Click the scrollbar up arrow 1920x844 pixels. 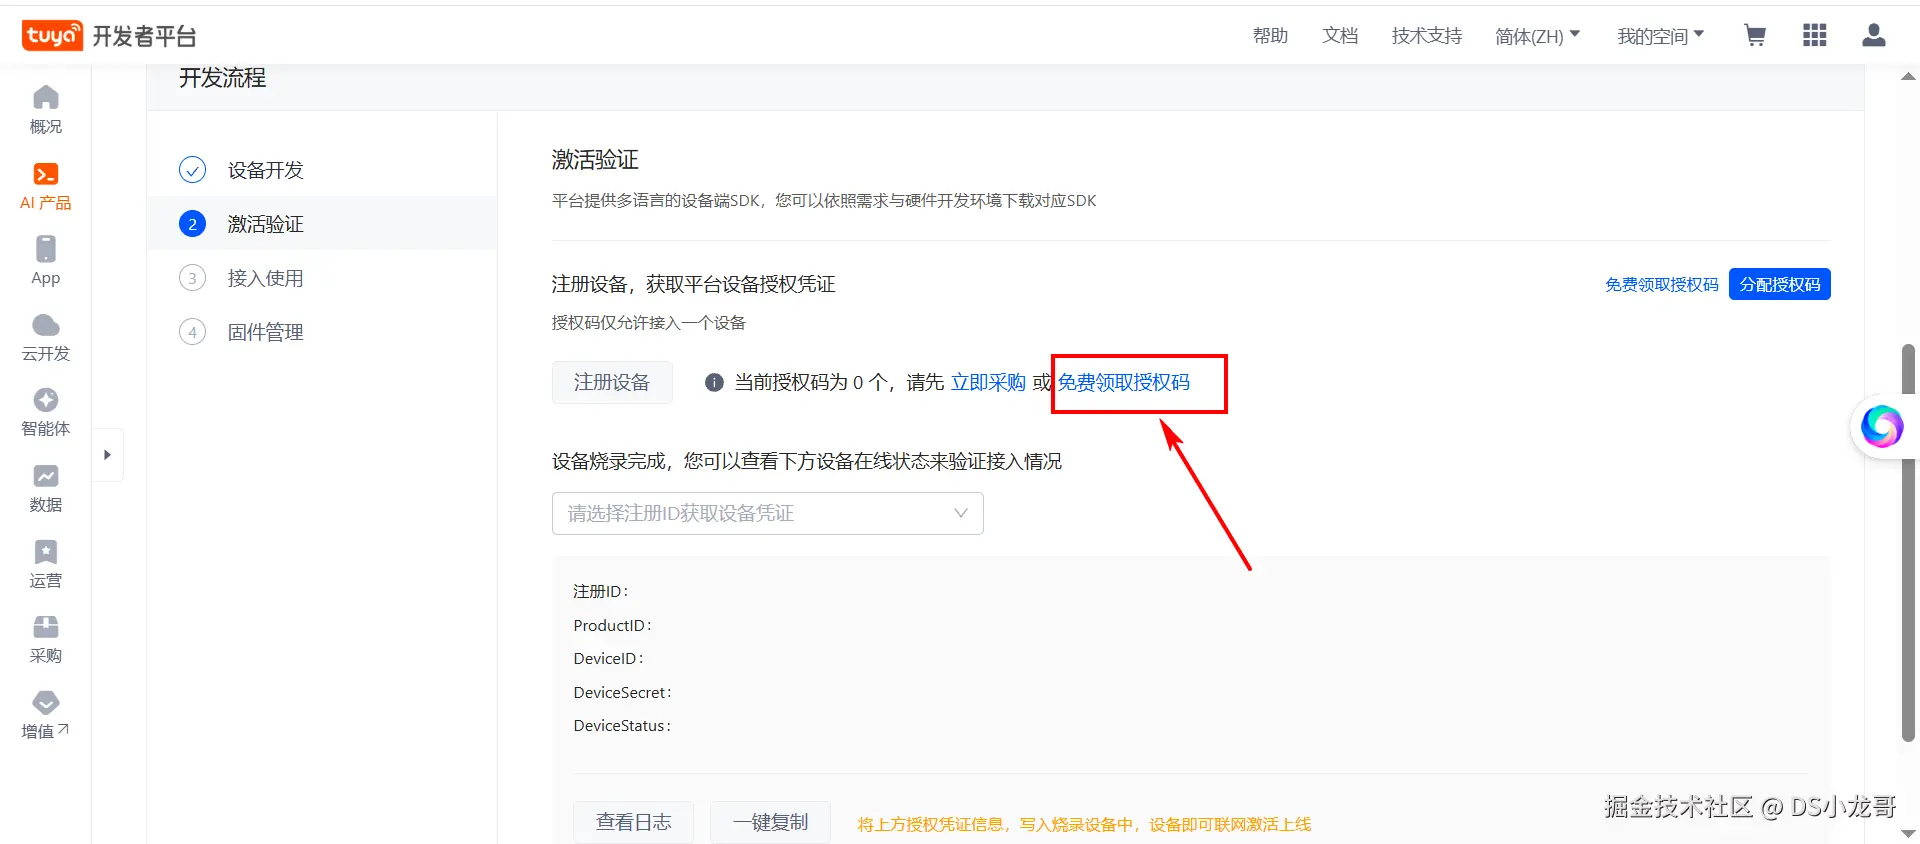click(x=1908, y=76)
